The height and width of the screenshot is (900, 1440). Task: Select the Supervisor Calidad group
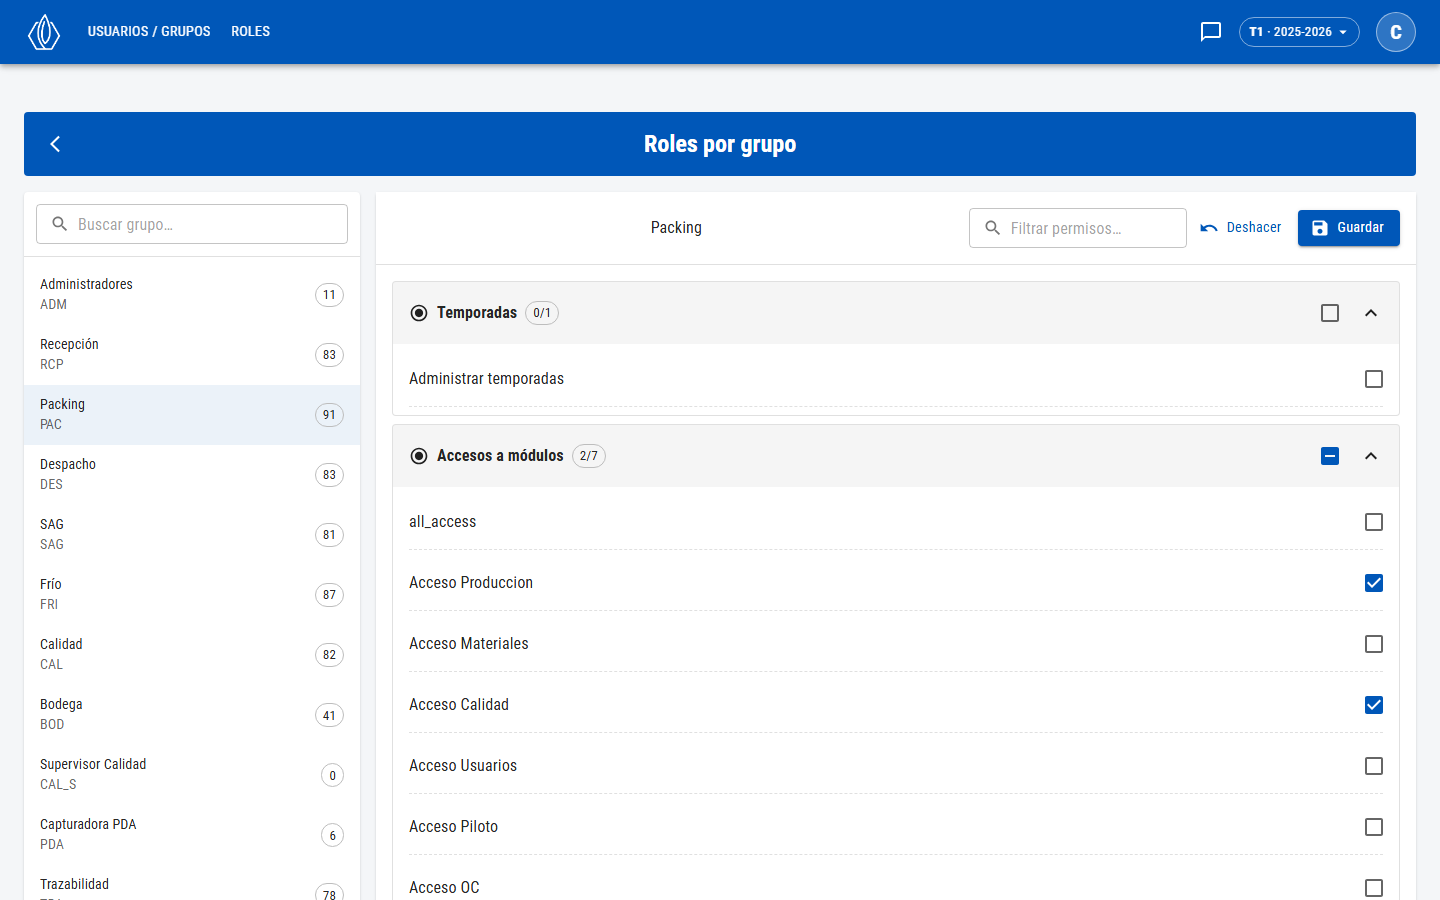(192, 775)
